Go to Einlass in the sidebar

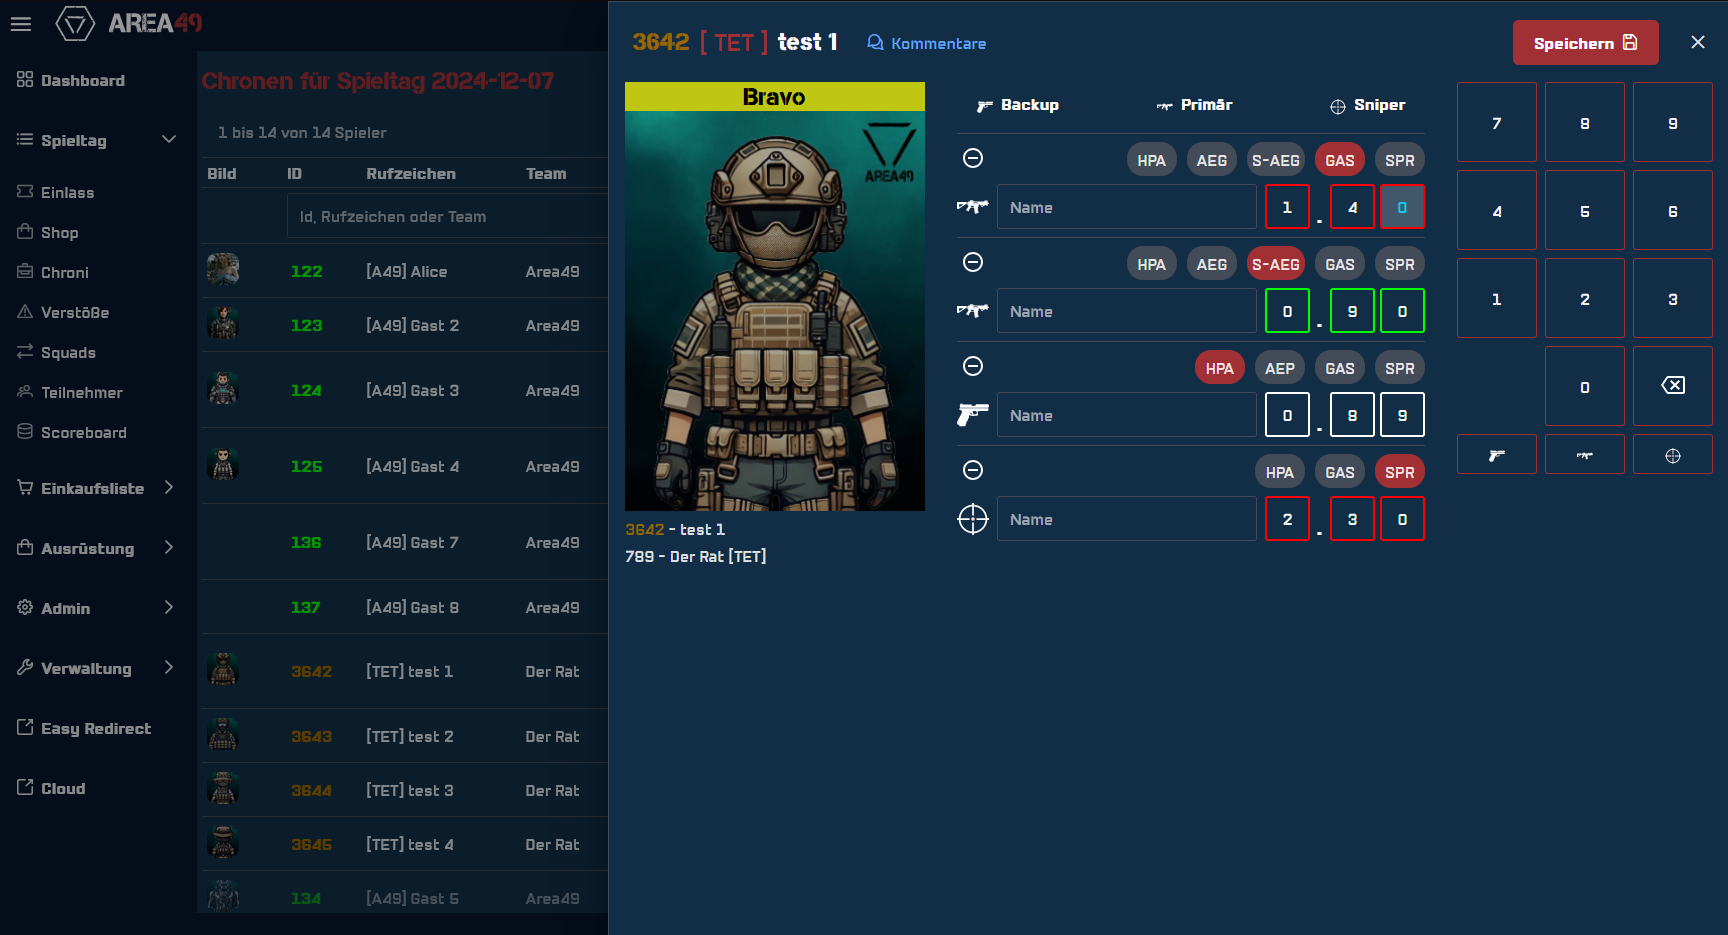(x=56, y=192)
